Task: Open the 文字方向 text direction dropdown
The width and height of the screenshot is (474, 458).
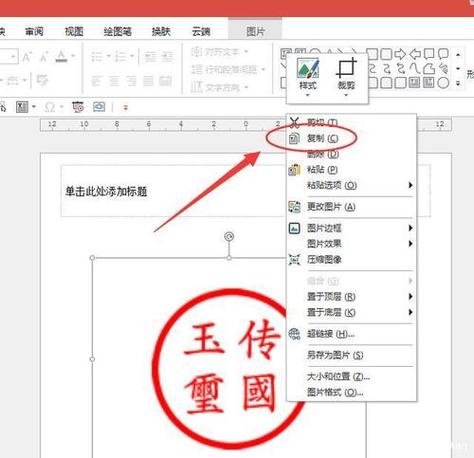Action: tap(220, 87)
